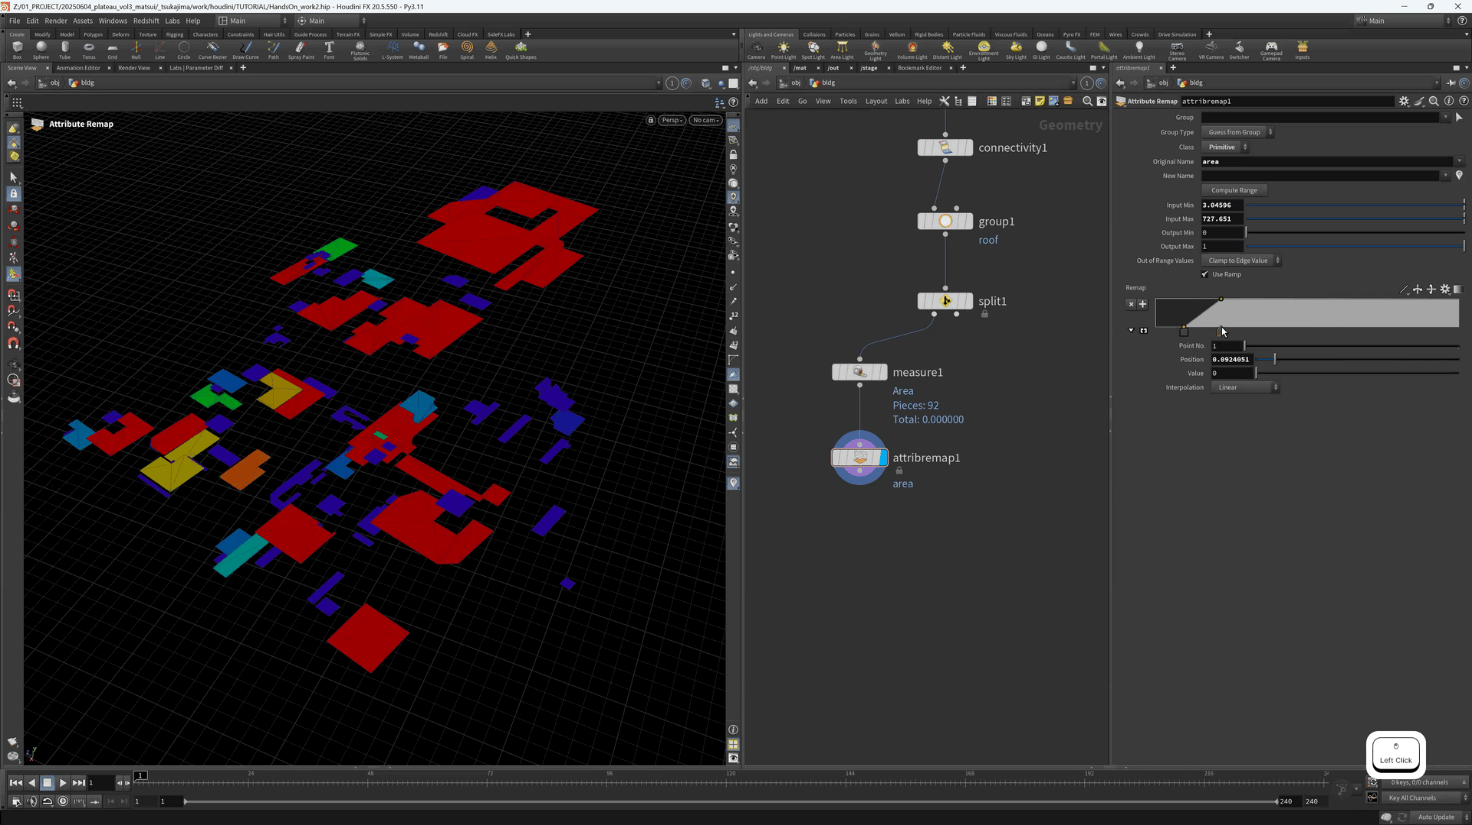Image resolution: width=1472 pixels, height=825 pixels.
Task: Click the Torus shelf tool
Action: pyautogui.click(x=88, y=49)
